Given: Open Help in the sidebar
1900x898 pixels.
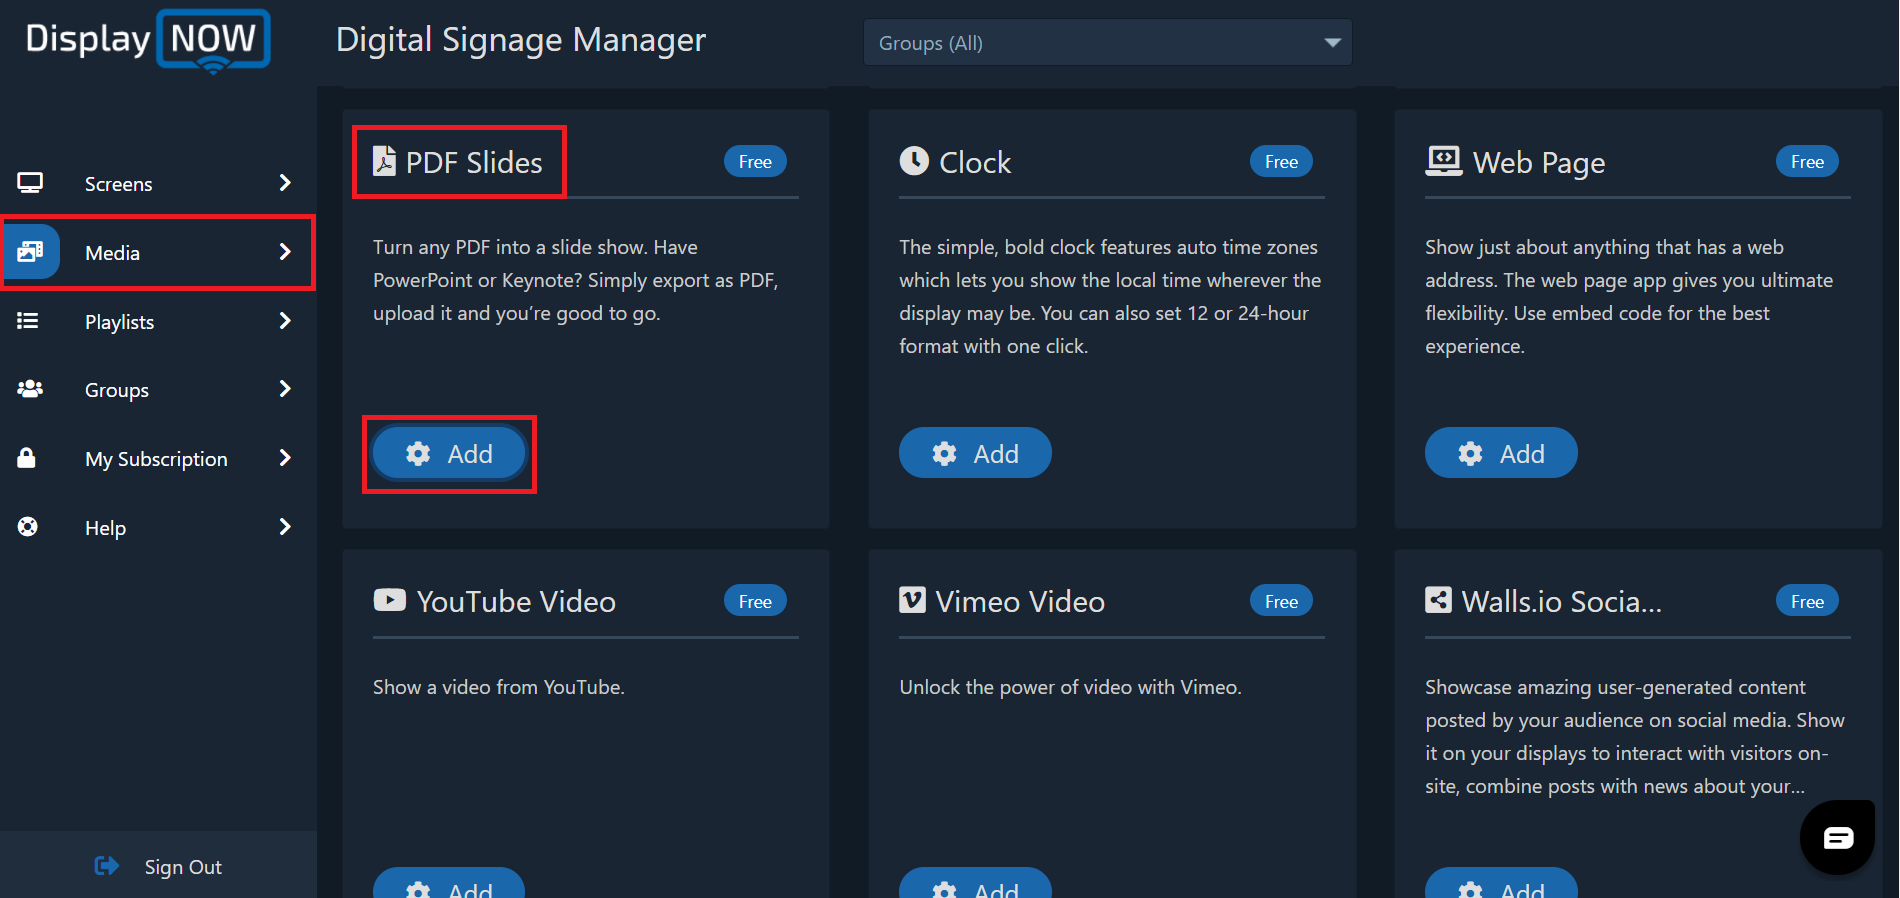Looking at the screenshot, I should click(158, 528).
